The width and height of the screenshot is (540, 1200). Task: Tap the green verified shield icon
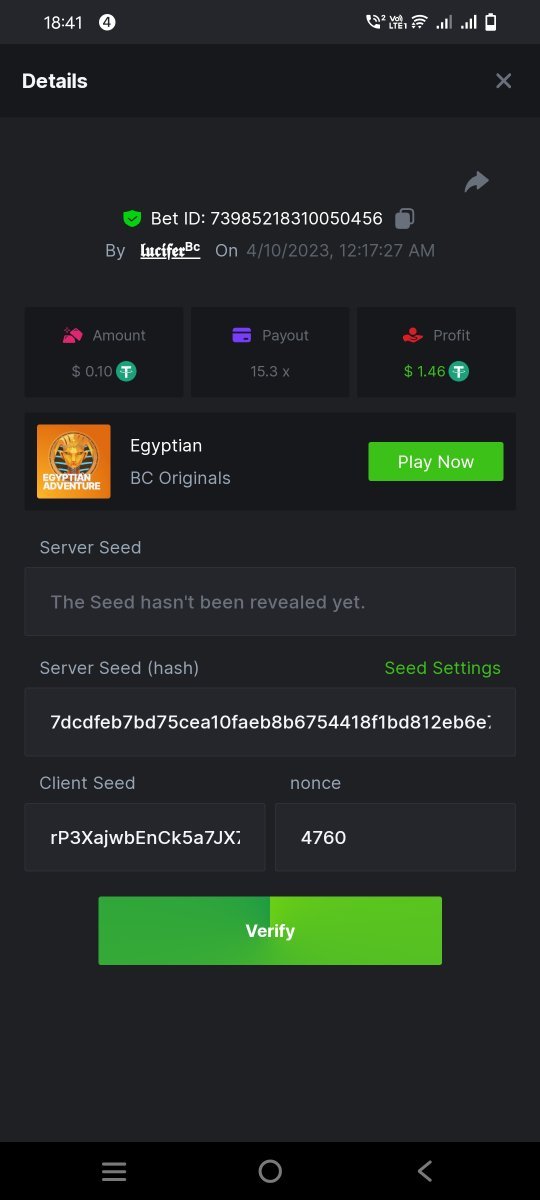pos(132,218)
